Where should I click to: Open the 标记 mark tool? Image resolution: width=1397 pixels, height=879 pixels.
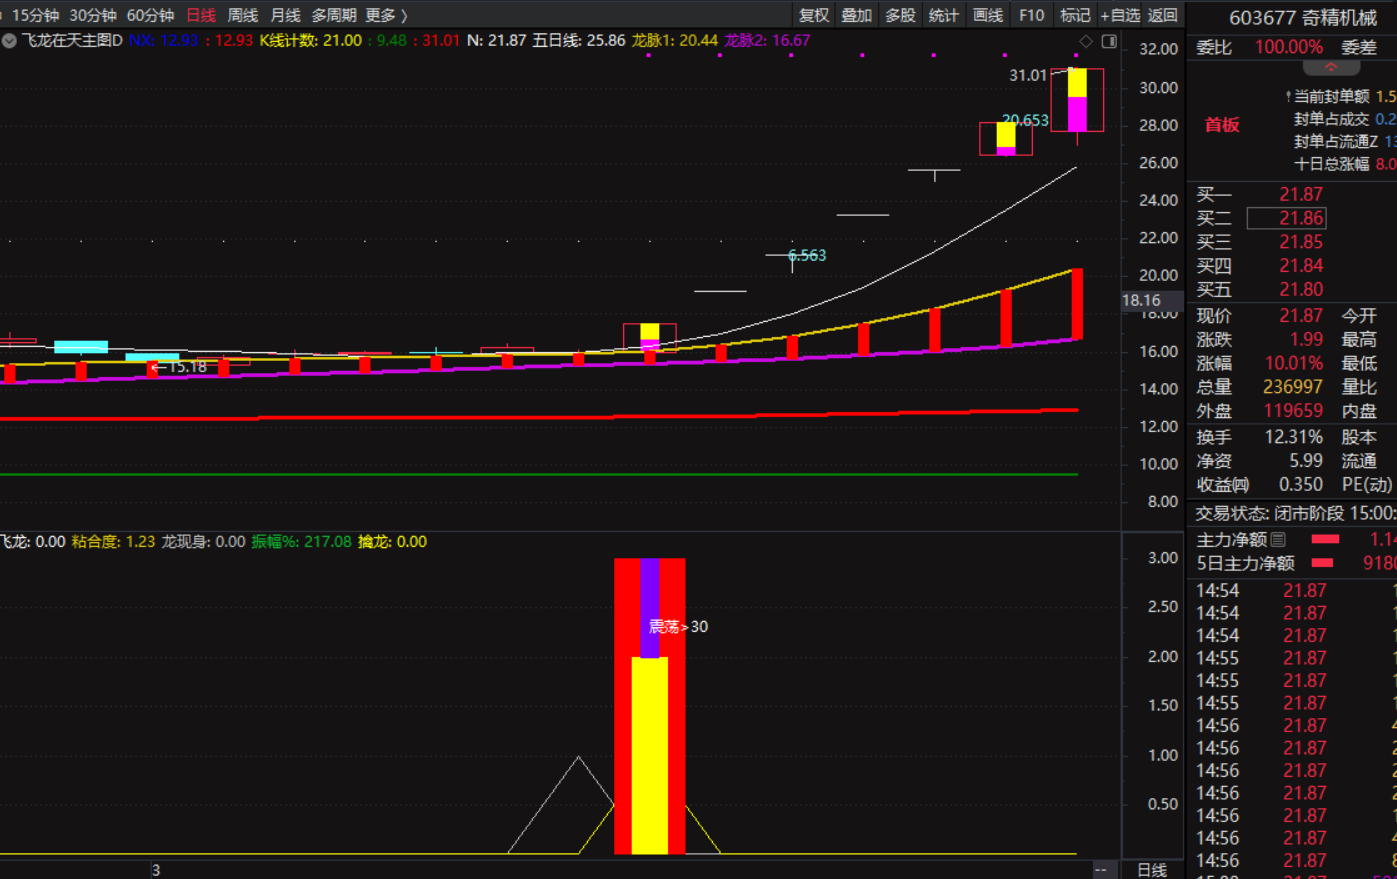click(x=1075, y=15)
